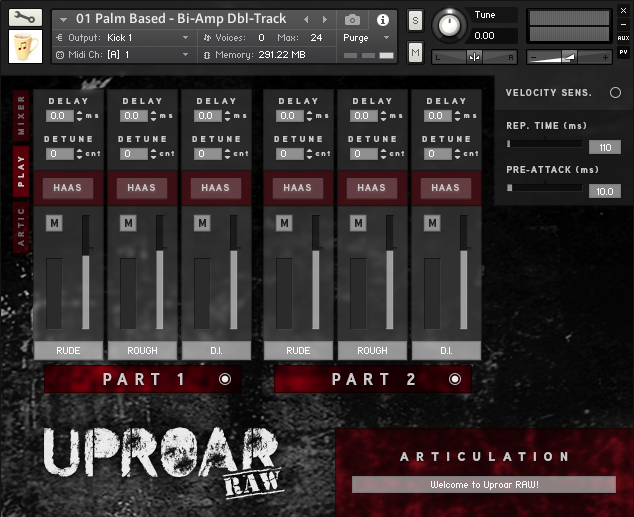The height and width of the screenshot is (517, 634).
Task: Adjust the Tune knob
Action: (x=449, y=25)
